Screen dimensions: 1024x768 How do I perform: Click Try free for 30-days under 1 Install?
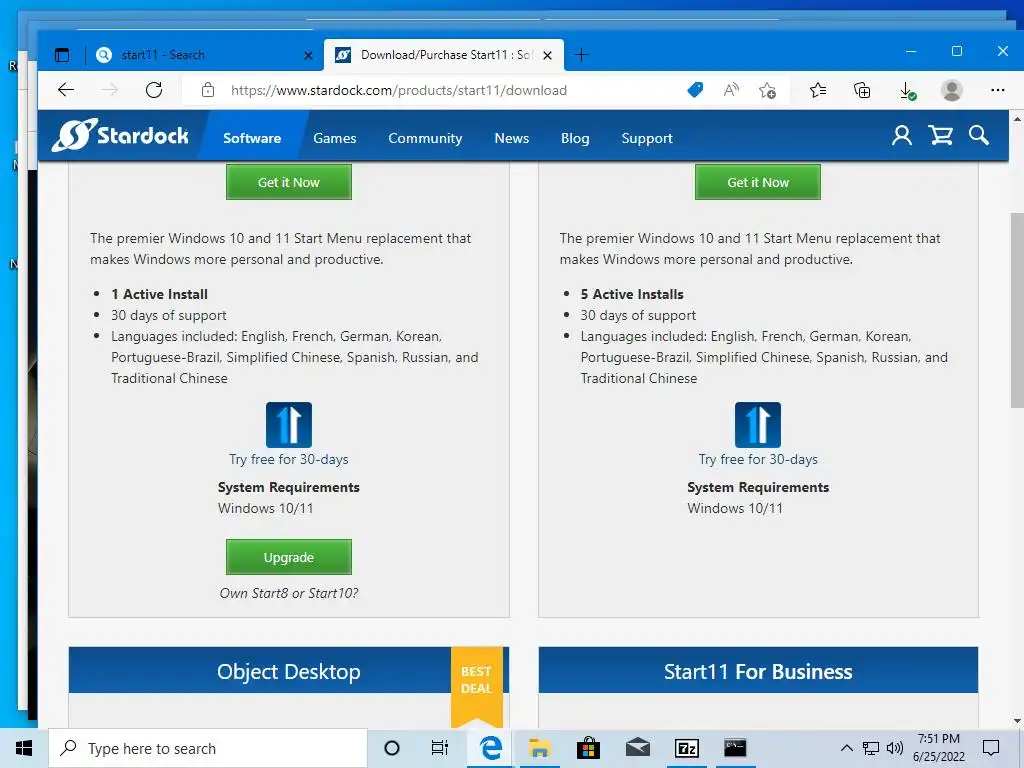point(289,459)
